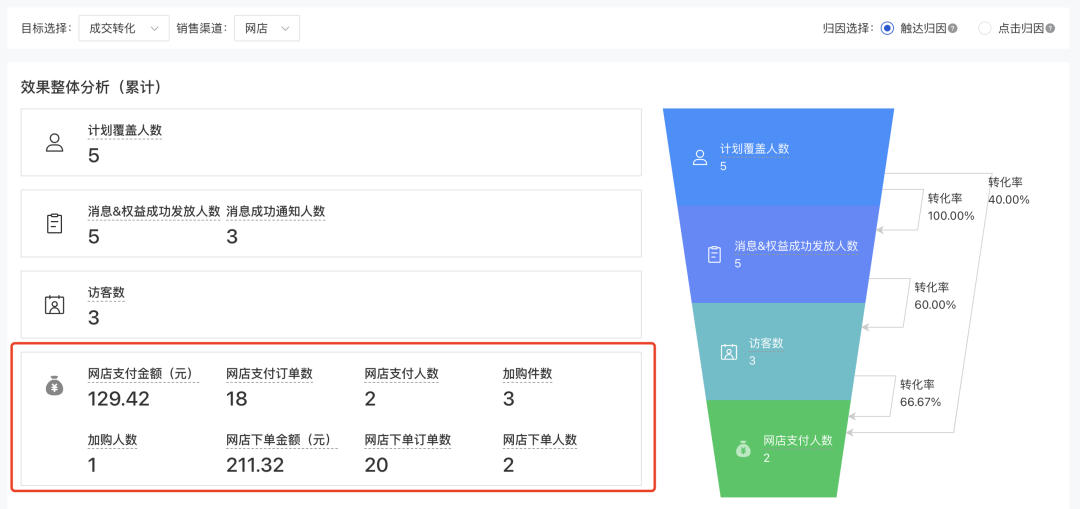This screenshot has width=1080, height=509.
Task: Click the order count value 20
Action: click(376, 466)
